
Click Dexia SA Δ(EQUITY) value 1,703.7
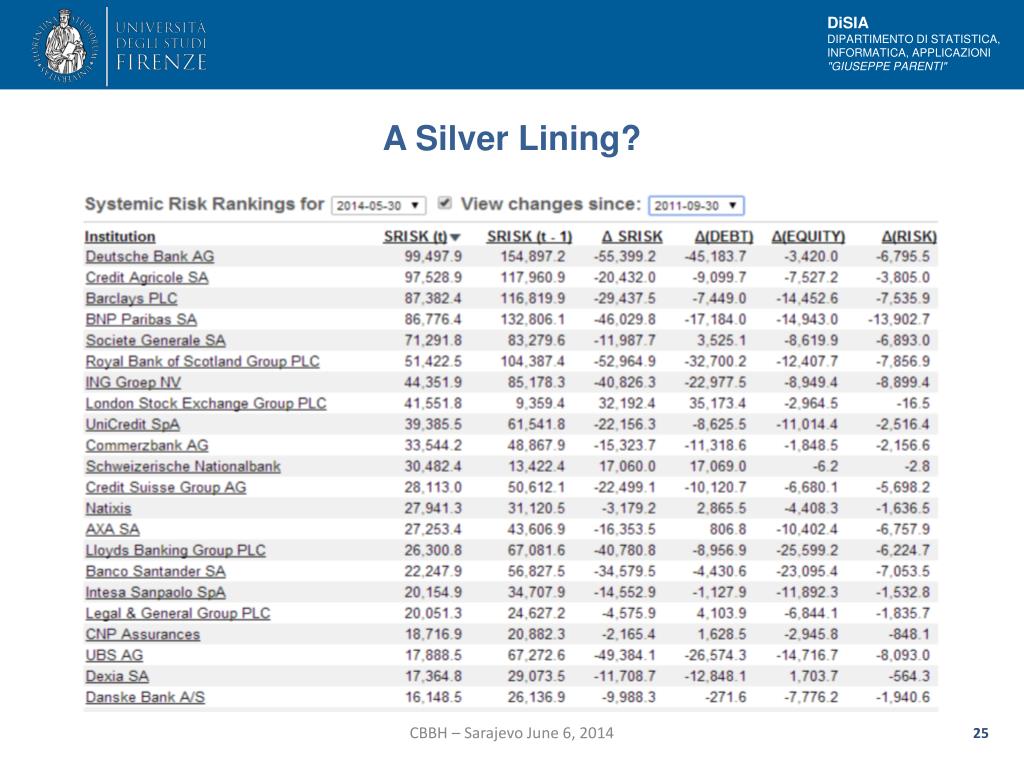click(x=814, y=676)
